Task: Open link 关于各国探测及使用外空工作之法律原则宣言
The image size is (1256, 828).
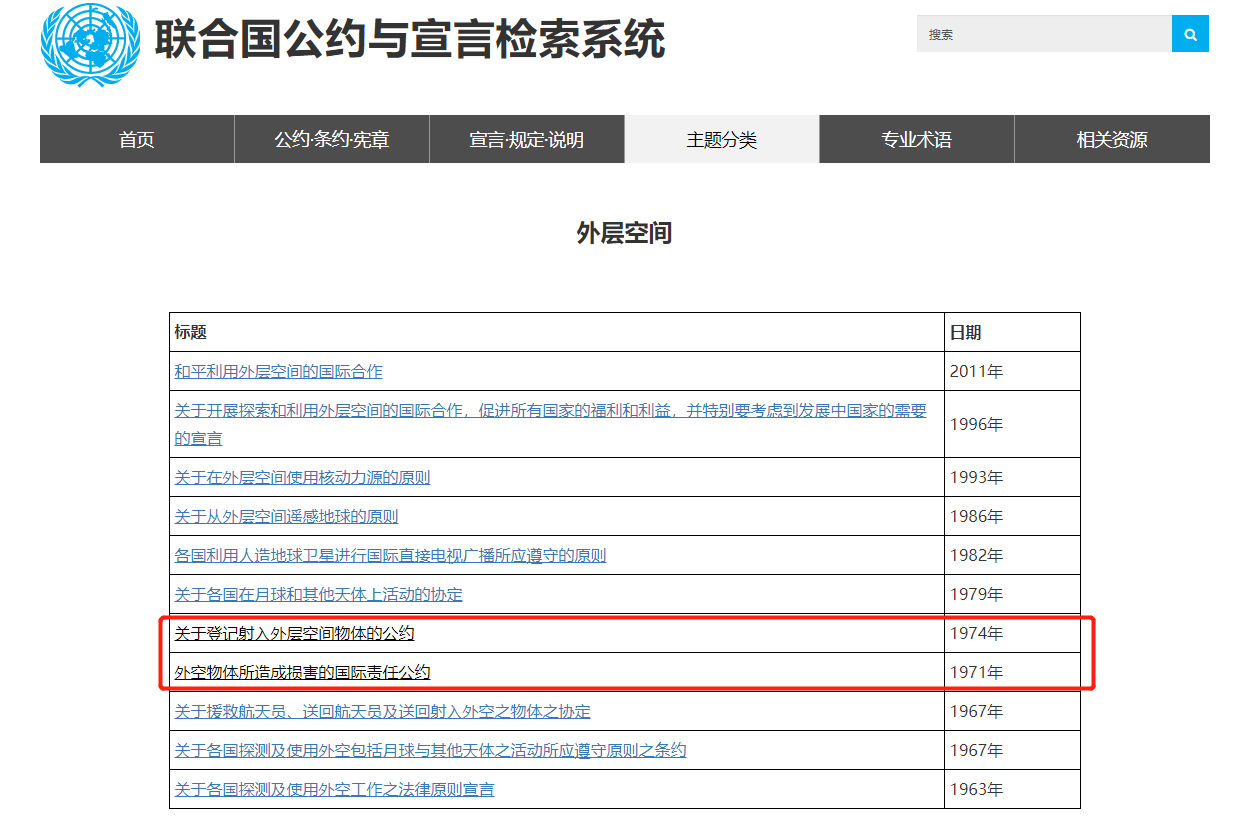Action: click(334, 790)
